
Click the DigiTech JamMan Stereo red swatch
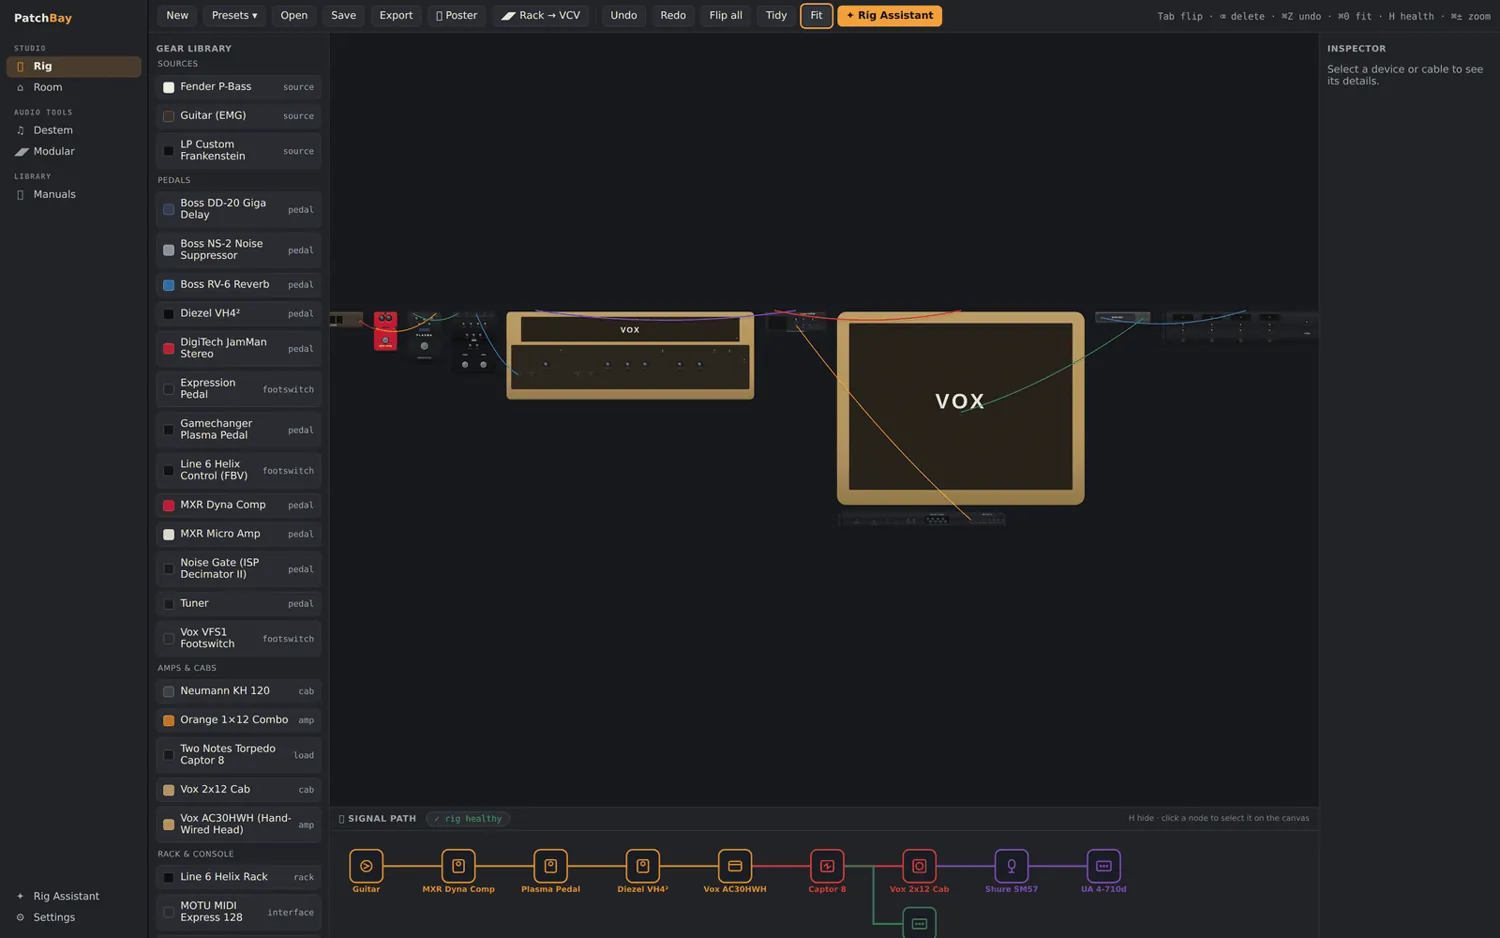click(x=169, y=349)
